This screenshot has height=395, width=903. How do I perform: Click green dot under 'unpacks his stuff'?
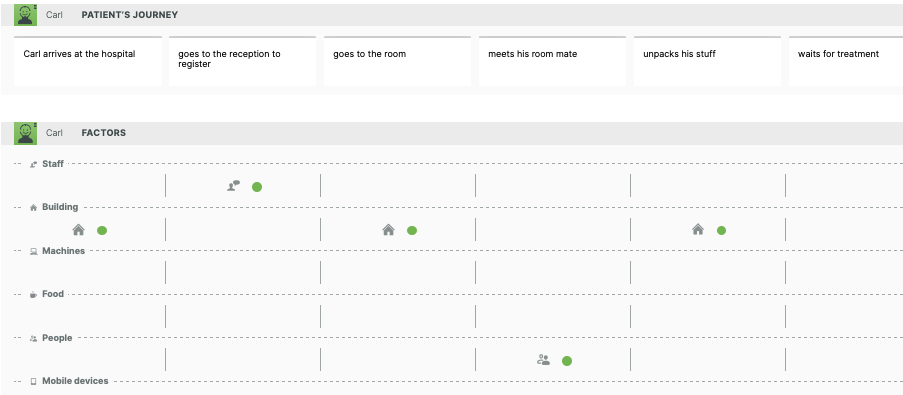click(x=721, y=230)
